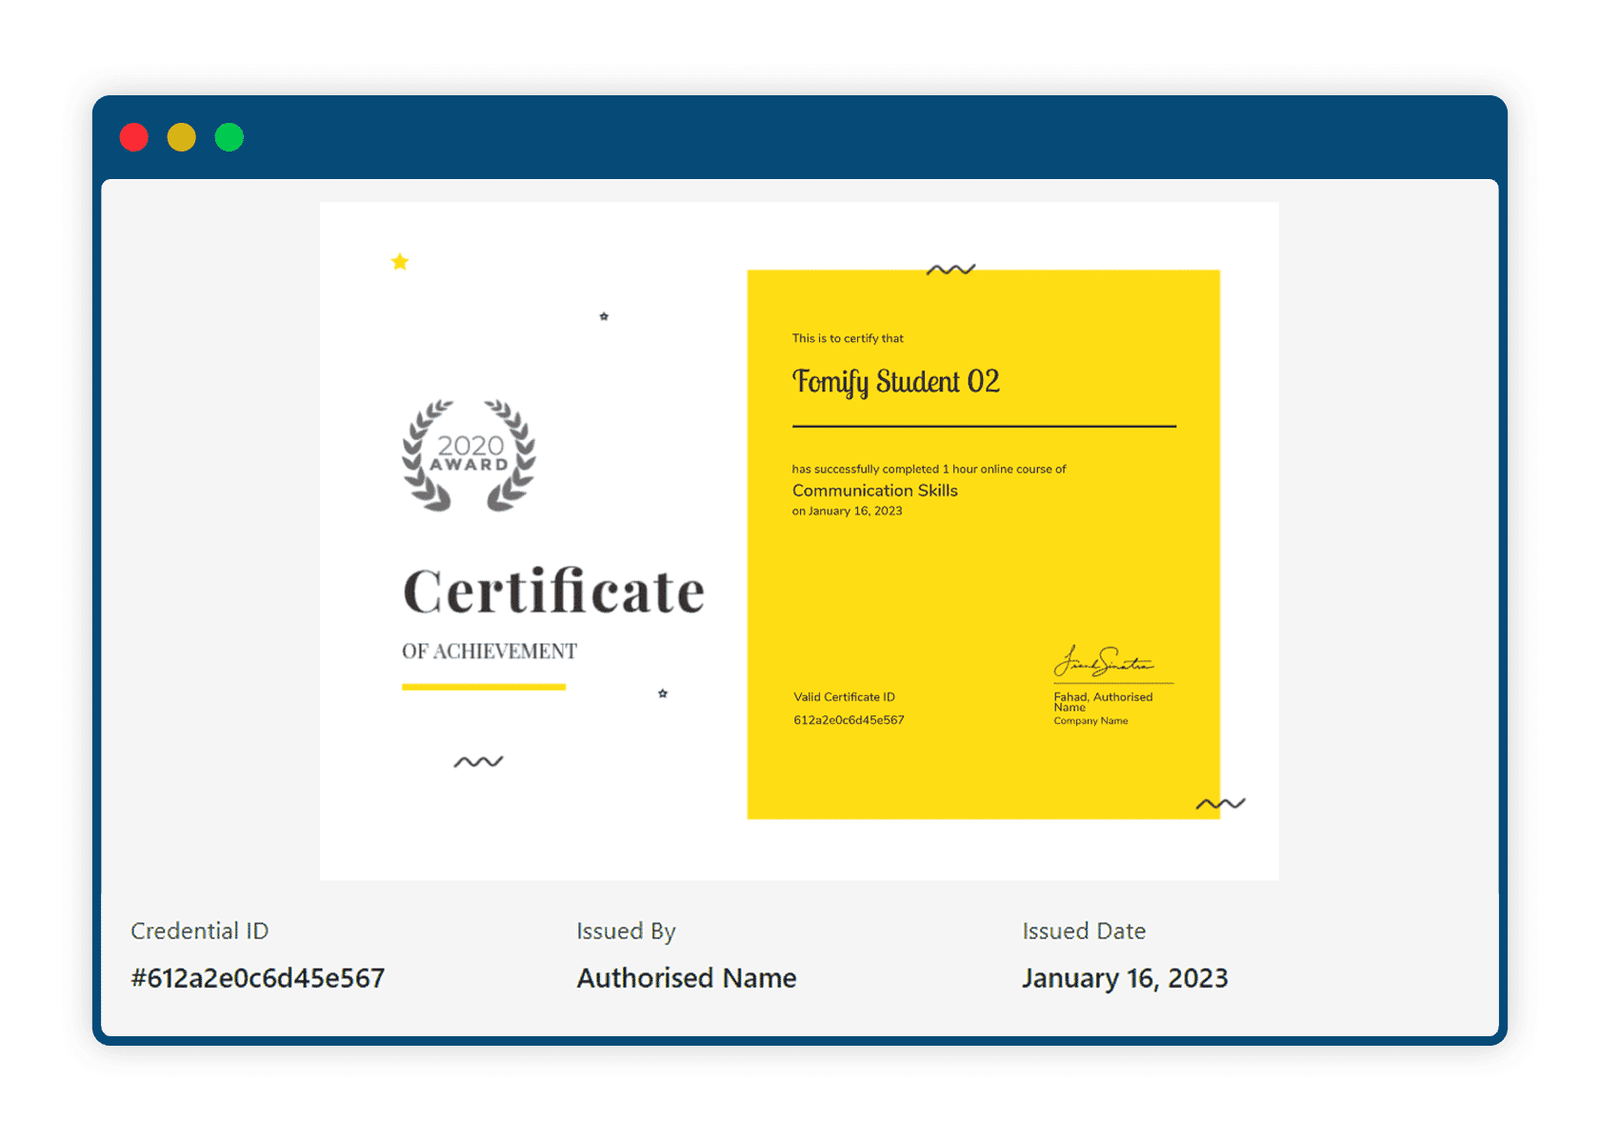The width and height of the screenshot is (1600, 1141).
Task: Click the green window dot
Action: [x=229, y=137]
